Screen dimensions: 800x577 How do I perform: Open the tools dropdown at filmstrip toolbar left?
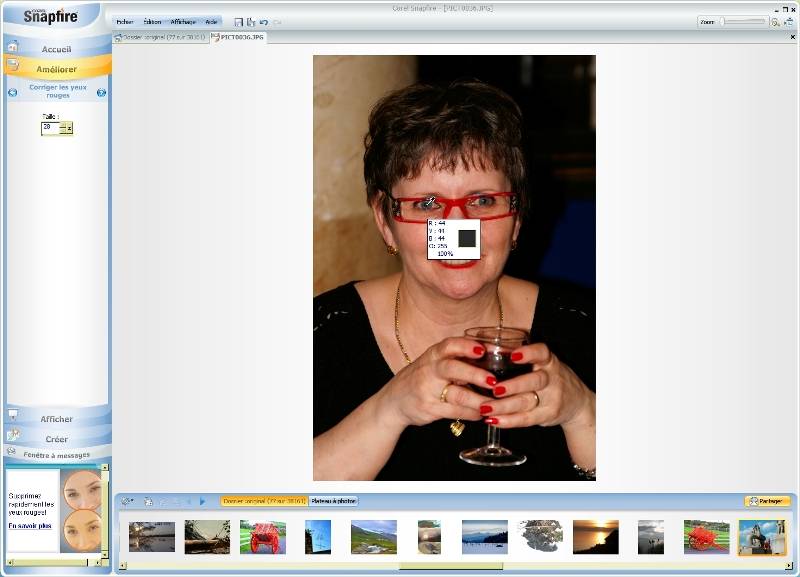(127, 501)
